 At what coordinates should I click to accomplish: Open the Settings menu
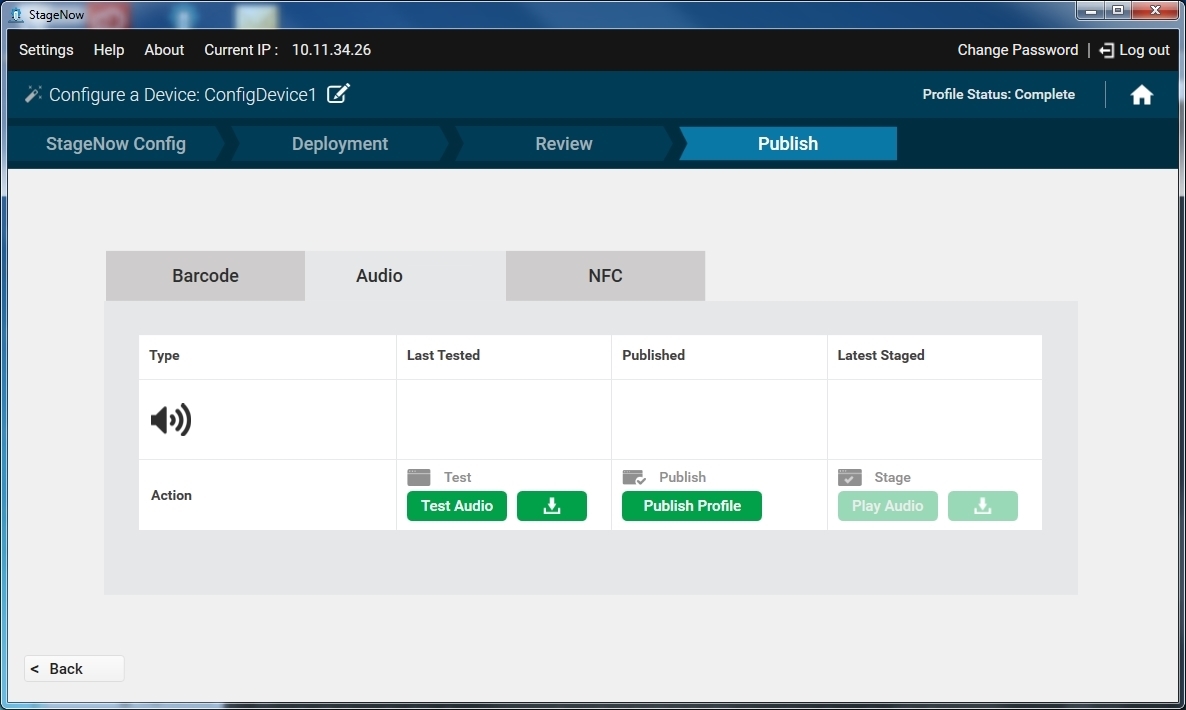tap(46, 50)
